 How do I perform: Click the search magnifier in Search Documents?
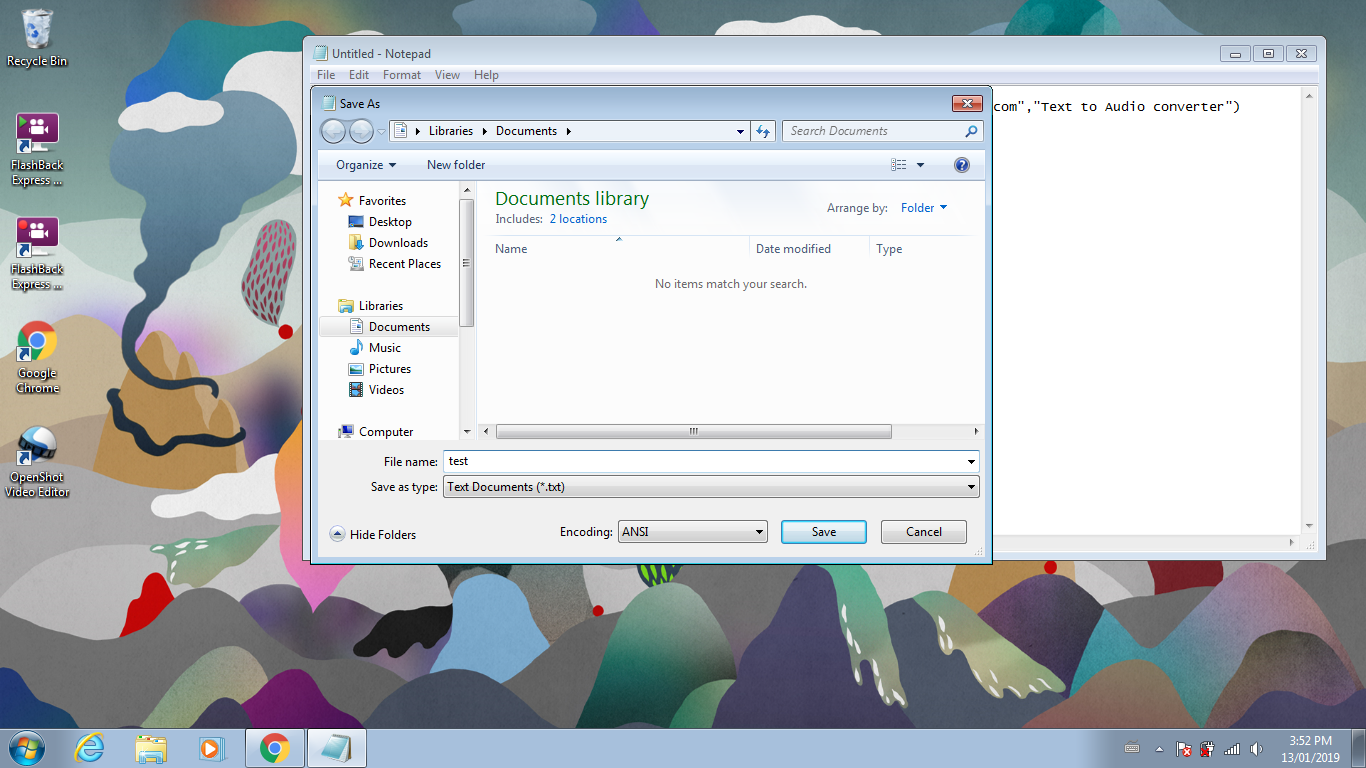coord(969,131)
